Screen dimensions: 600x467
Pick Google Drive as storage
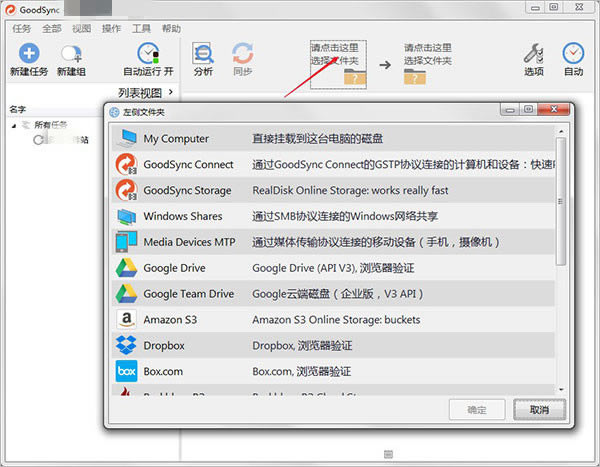coord(174,268)
